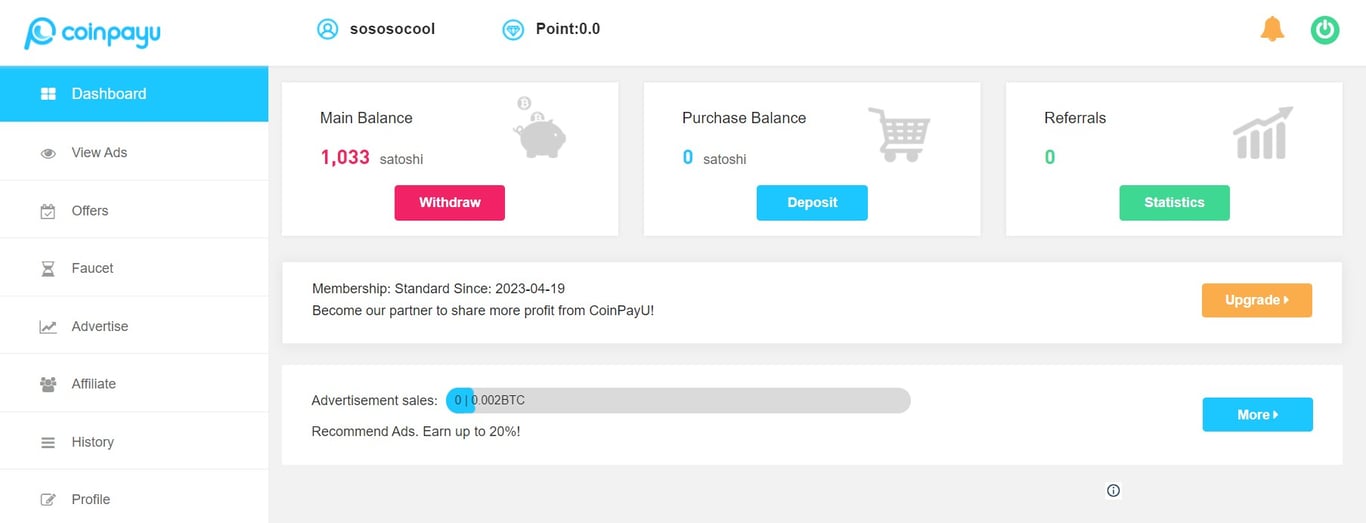Viewport: 1366px width, 523px height.
Task: Click the piggy bank icon in Main Balance
Action: [540, 128]
